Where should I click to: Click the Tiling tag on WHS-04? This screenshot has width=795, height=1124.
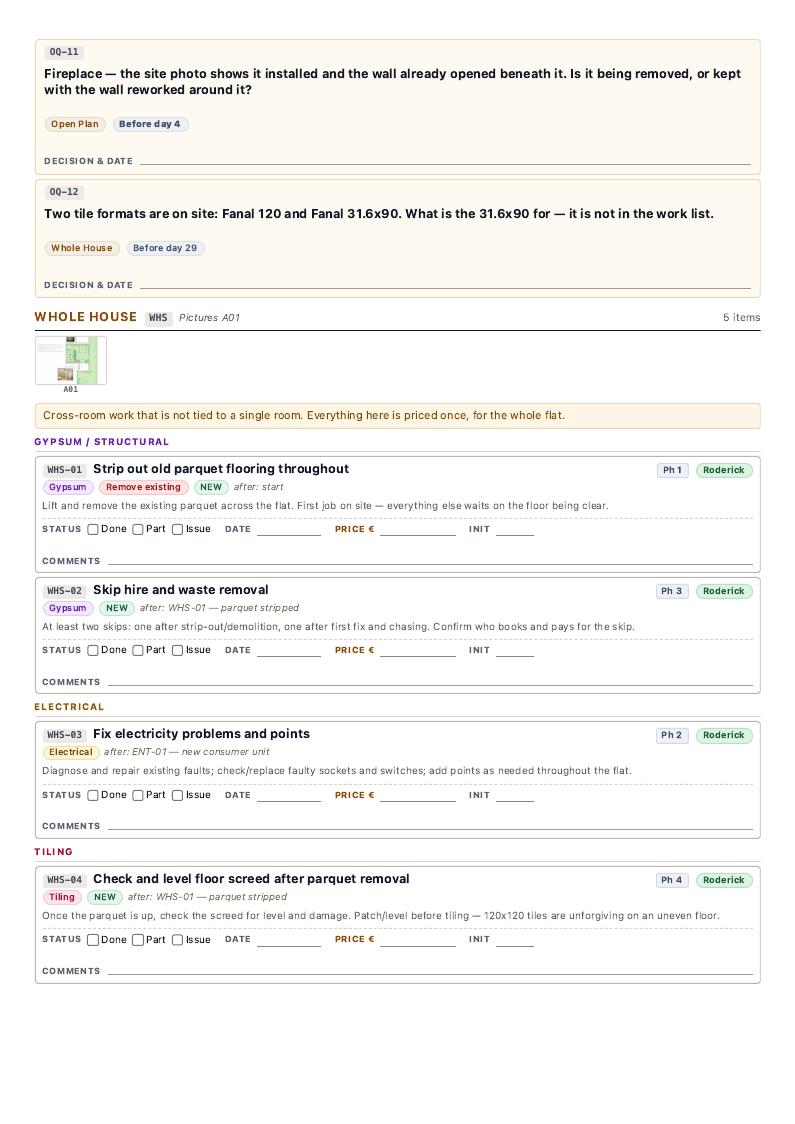62,897
